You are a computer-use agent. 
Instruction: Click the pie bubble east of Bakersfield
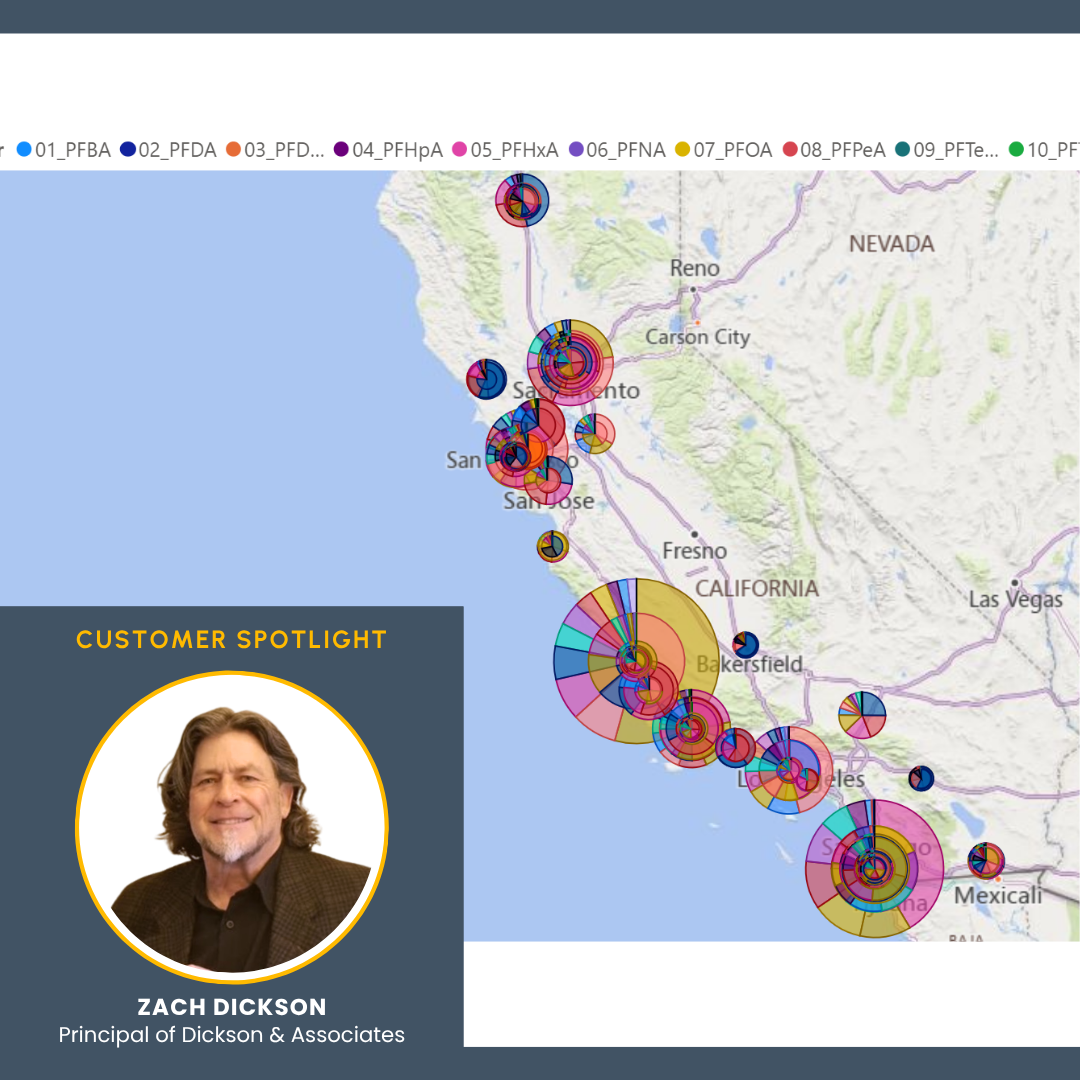862,715
